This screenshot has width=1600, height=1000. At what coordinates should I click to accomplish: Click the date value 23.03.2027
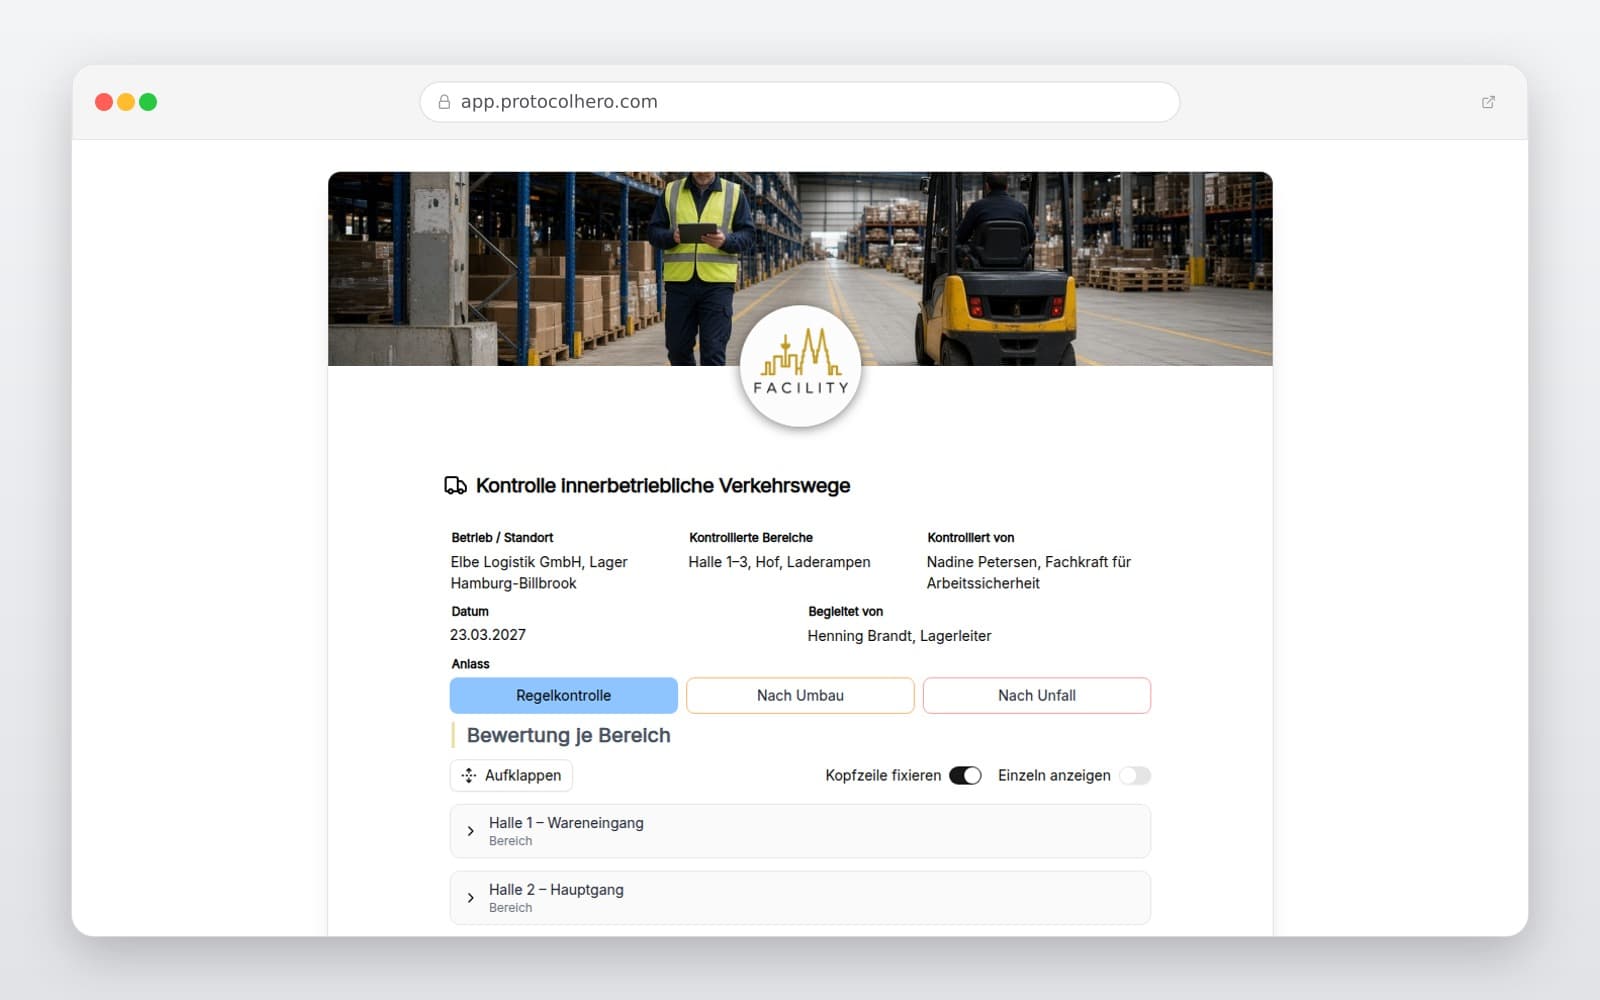point(488,635)
